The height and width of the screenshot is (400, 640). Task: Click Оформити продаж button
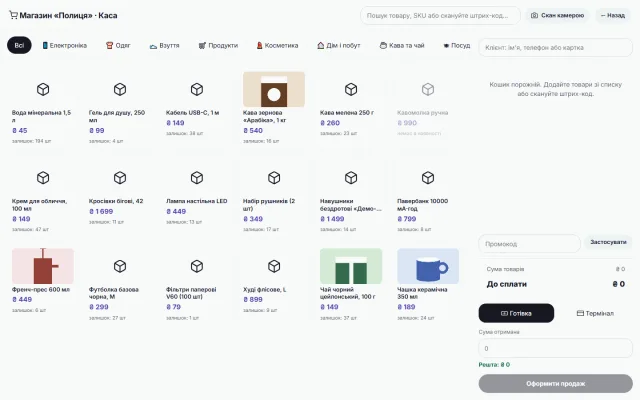tap(556, 384)
